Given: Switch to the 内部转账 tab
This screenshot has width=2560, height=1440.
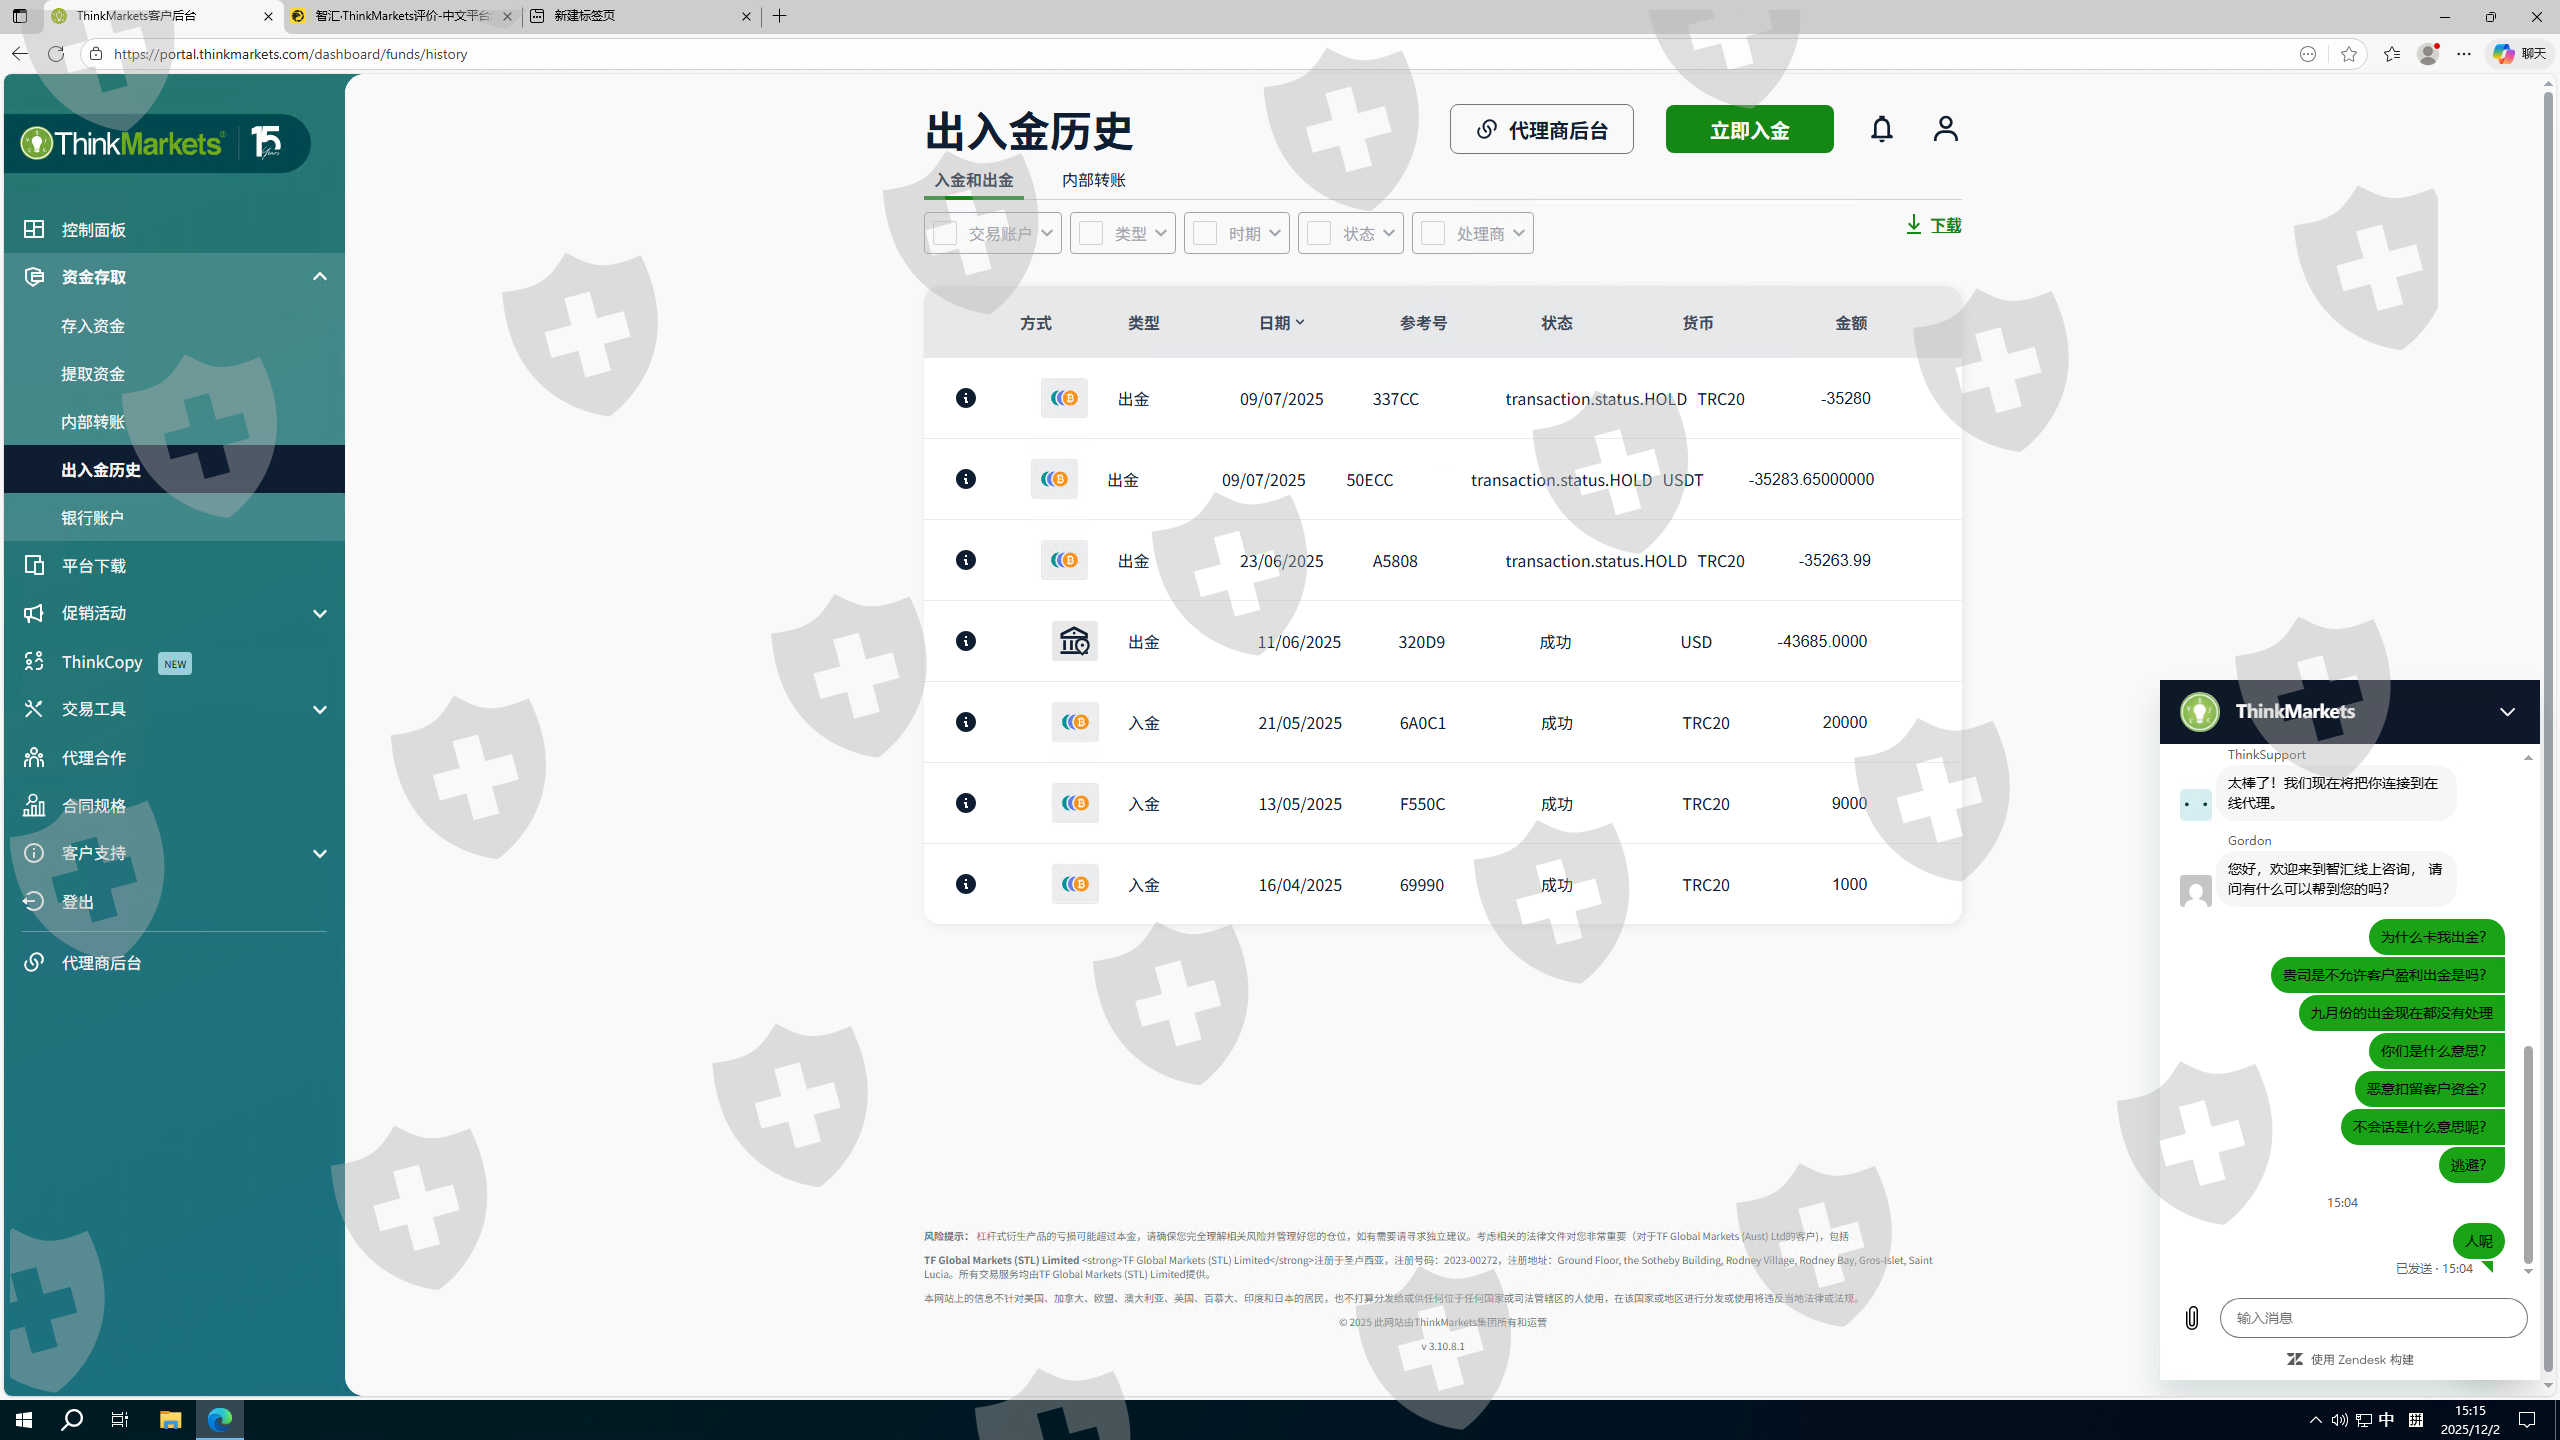Looking at the screenshot, I should [1093, 180].
